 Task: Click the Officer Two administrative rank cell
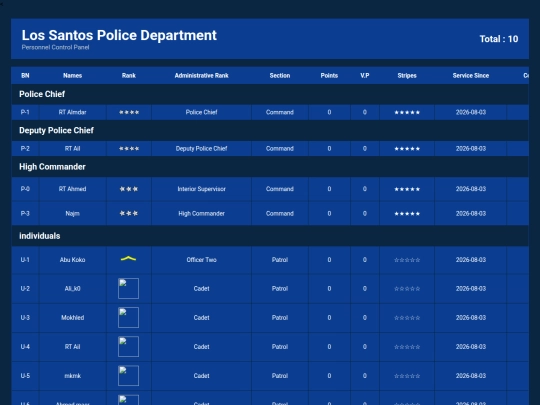(x=201, y=260)
